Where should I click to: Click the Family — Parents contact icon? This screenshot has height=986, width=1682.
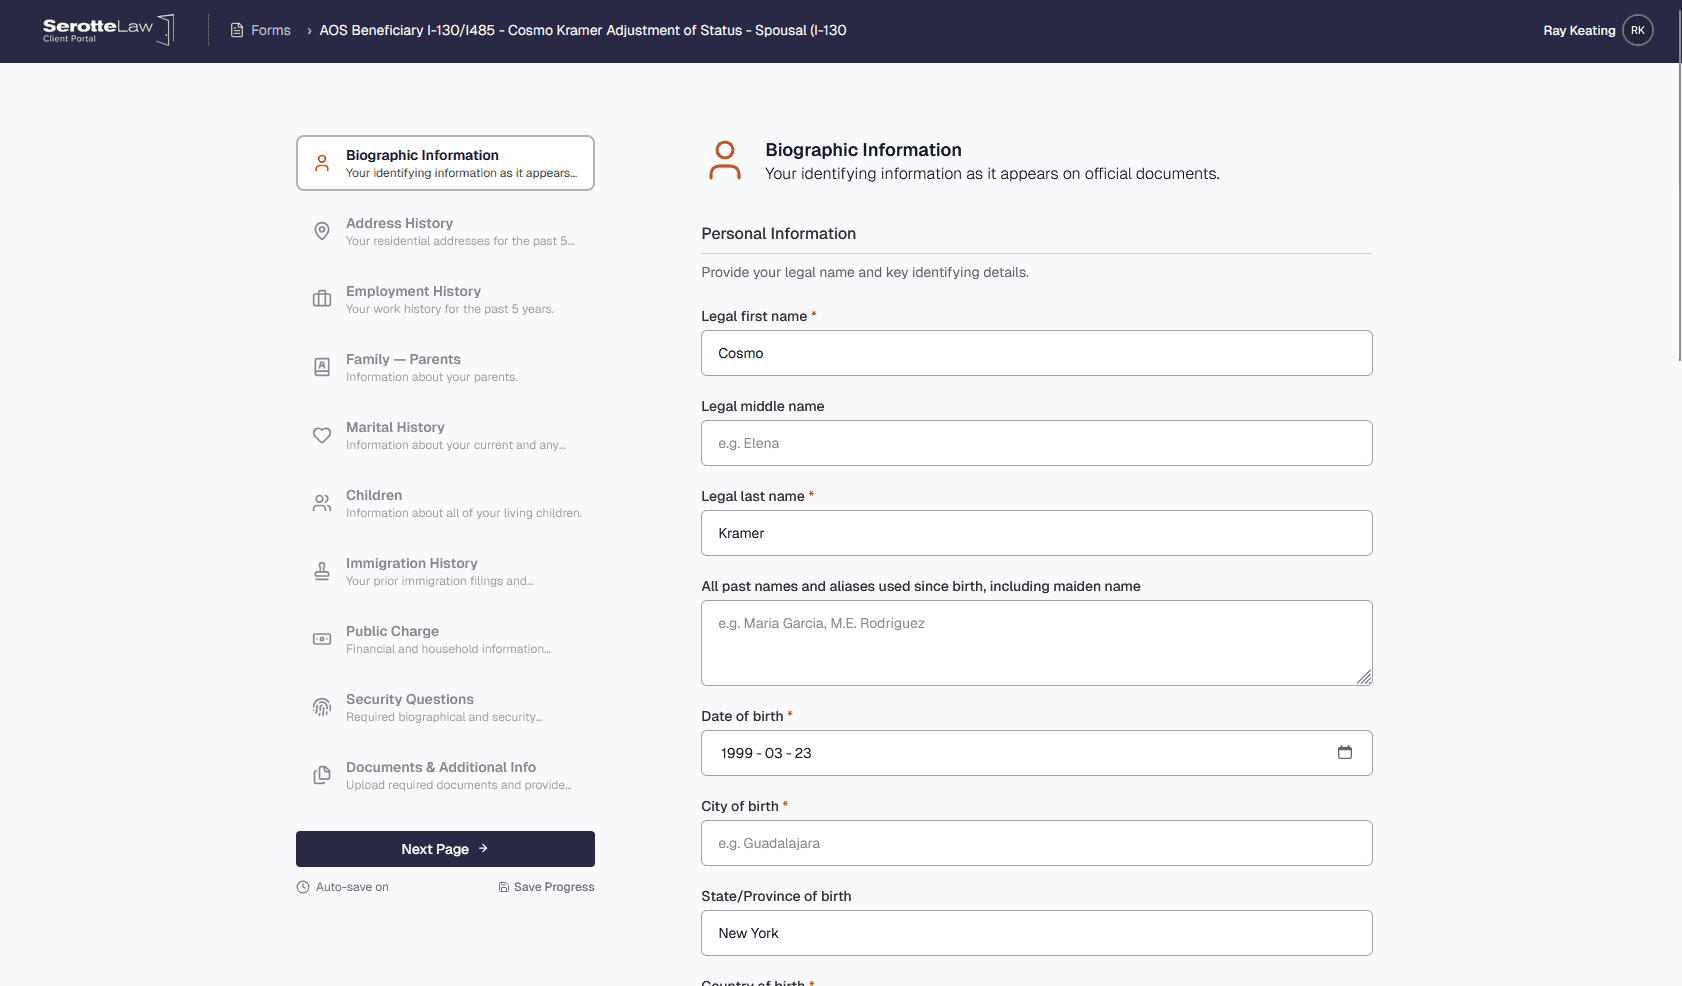322,367
